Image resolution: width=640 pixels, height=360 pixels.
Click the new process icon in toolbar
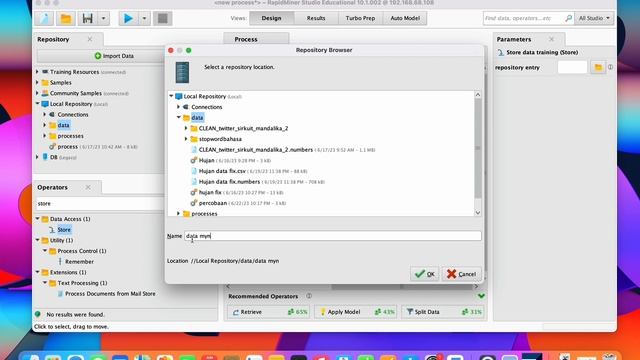[x=44, y=18]
